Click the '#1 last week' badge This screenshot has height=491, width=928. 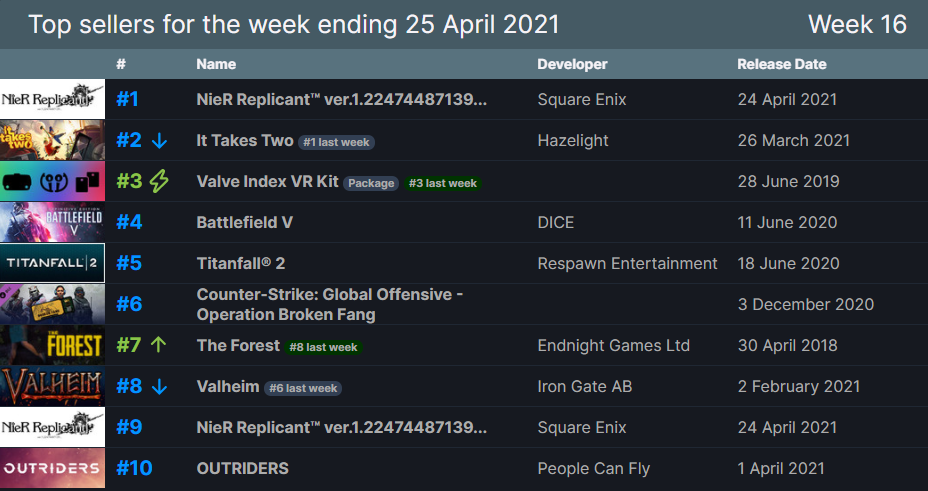[x=338, y=142]
